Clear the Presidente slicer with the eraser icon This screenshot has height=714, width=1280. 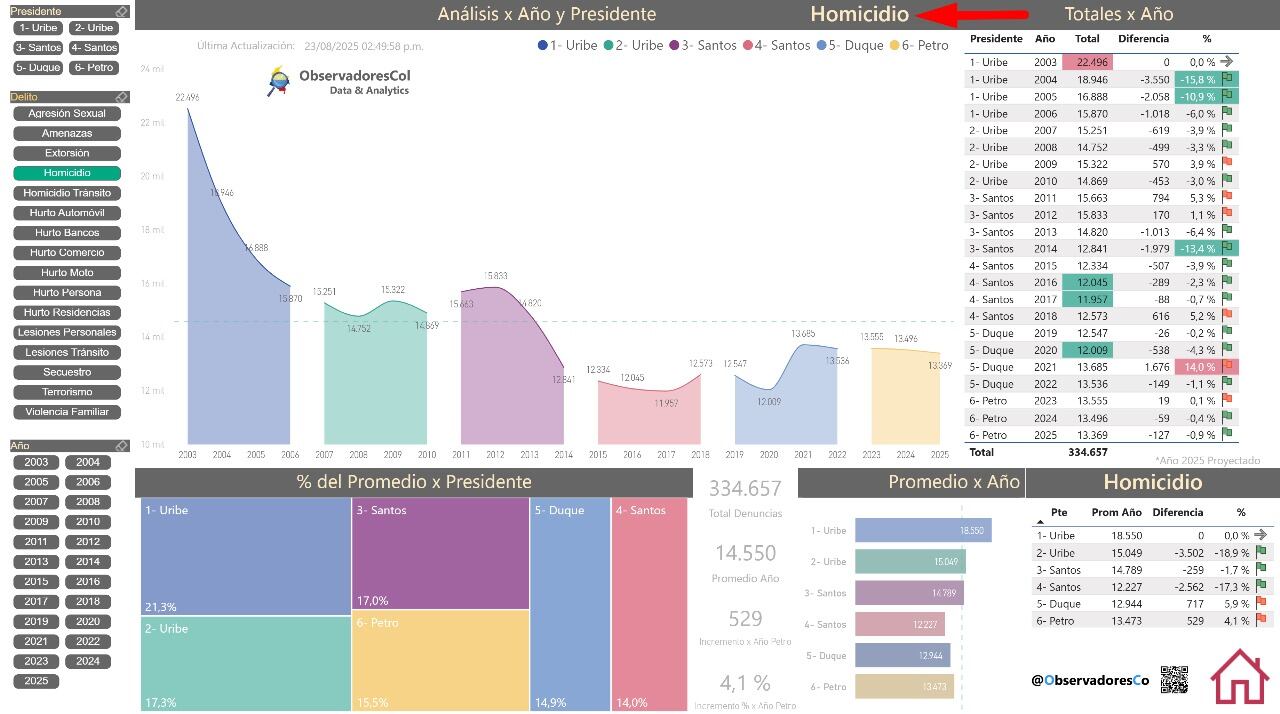coord(121,12)
